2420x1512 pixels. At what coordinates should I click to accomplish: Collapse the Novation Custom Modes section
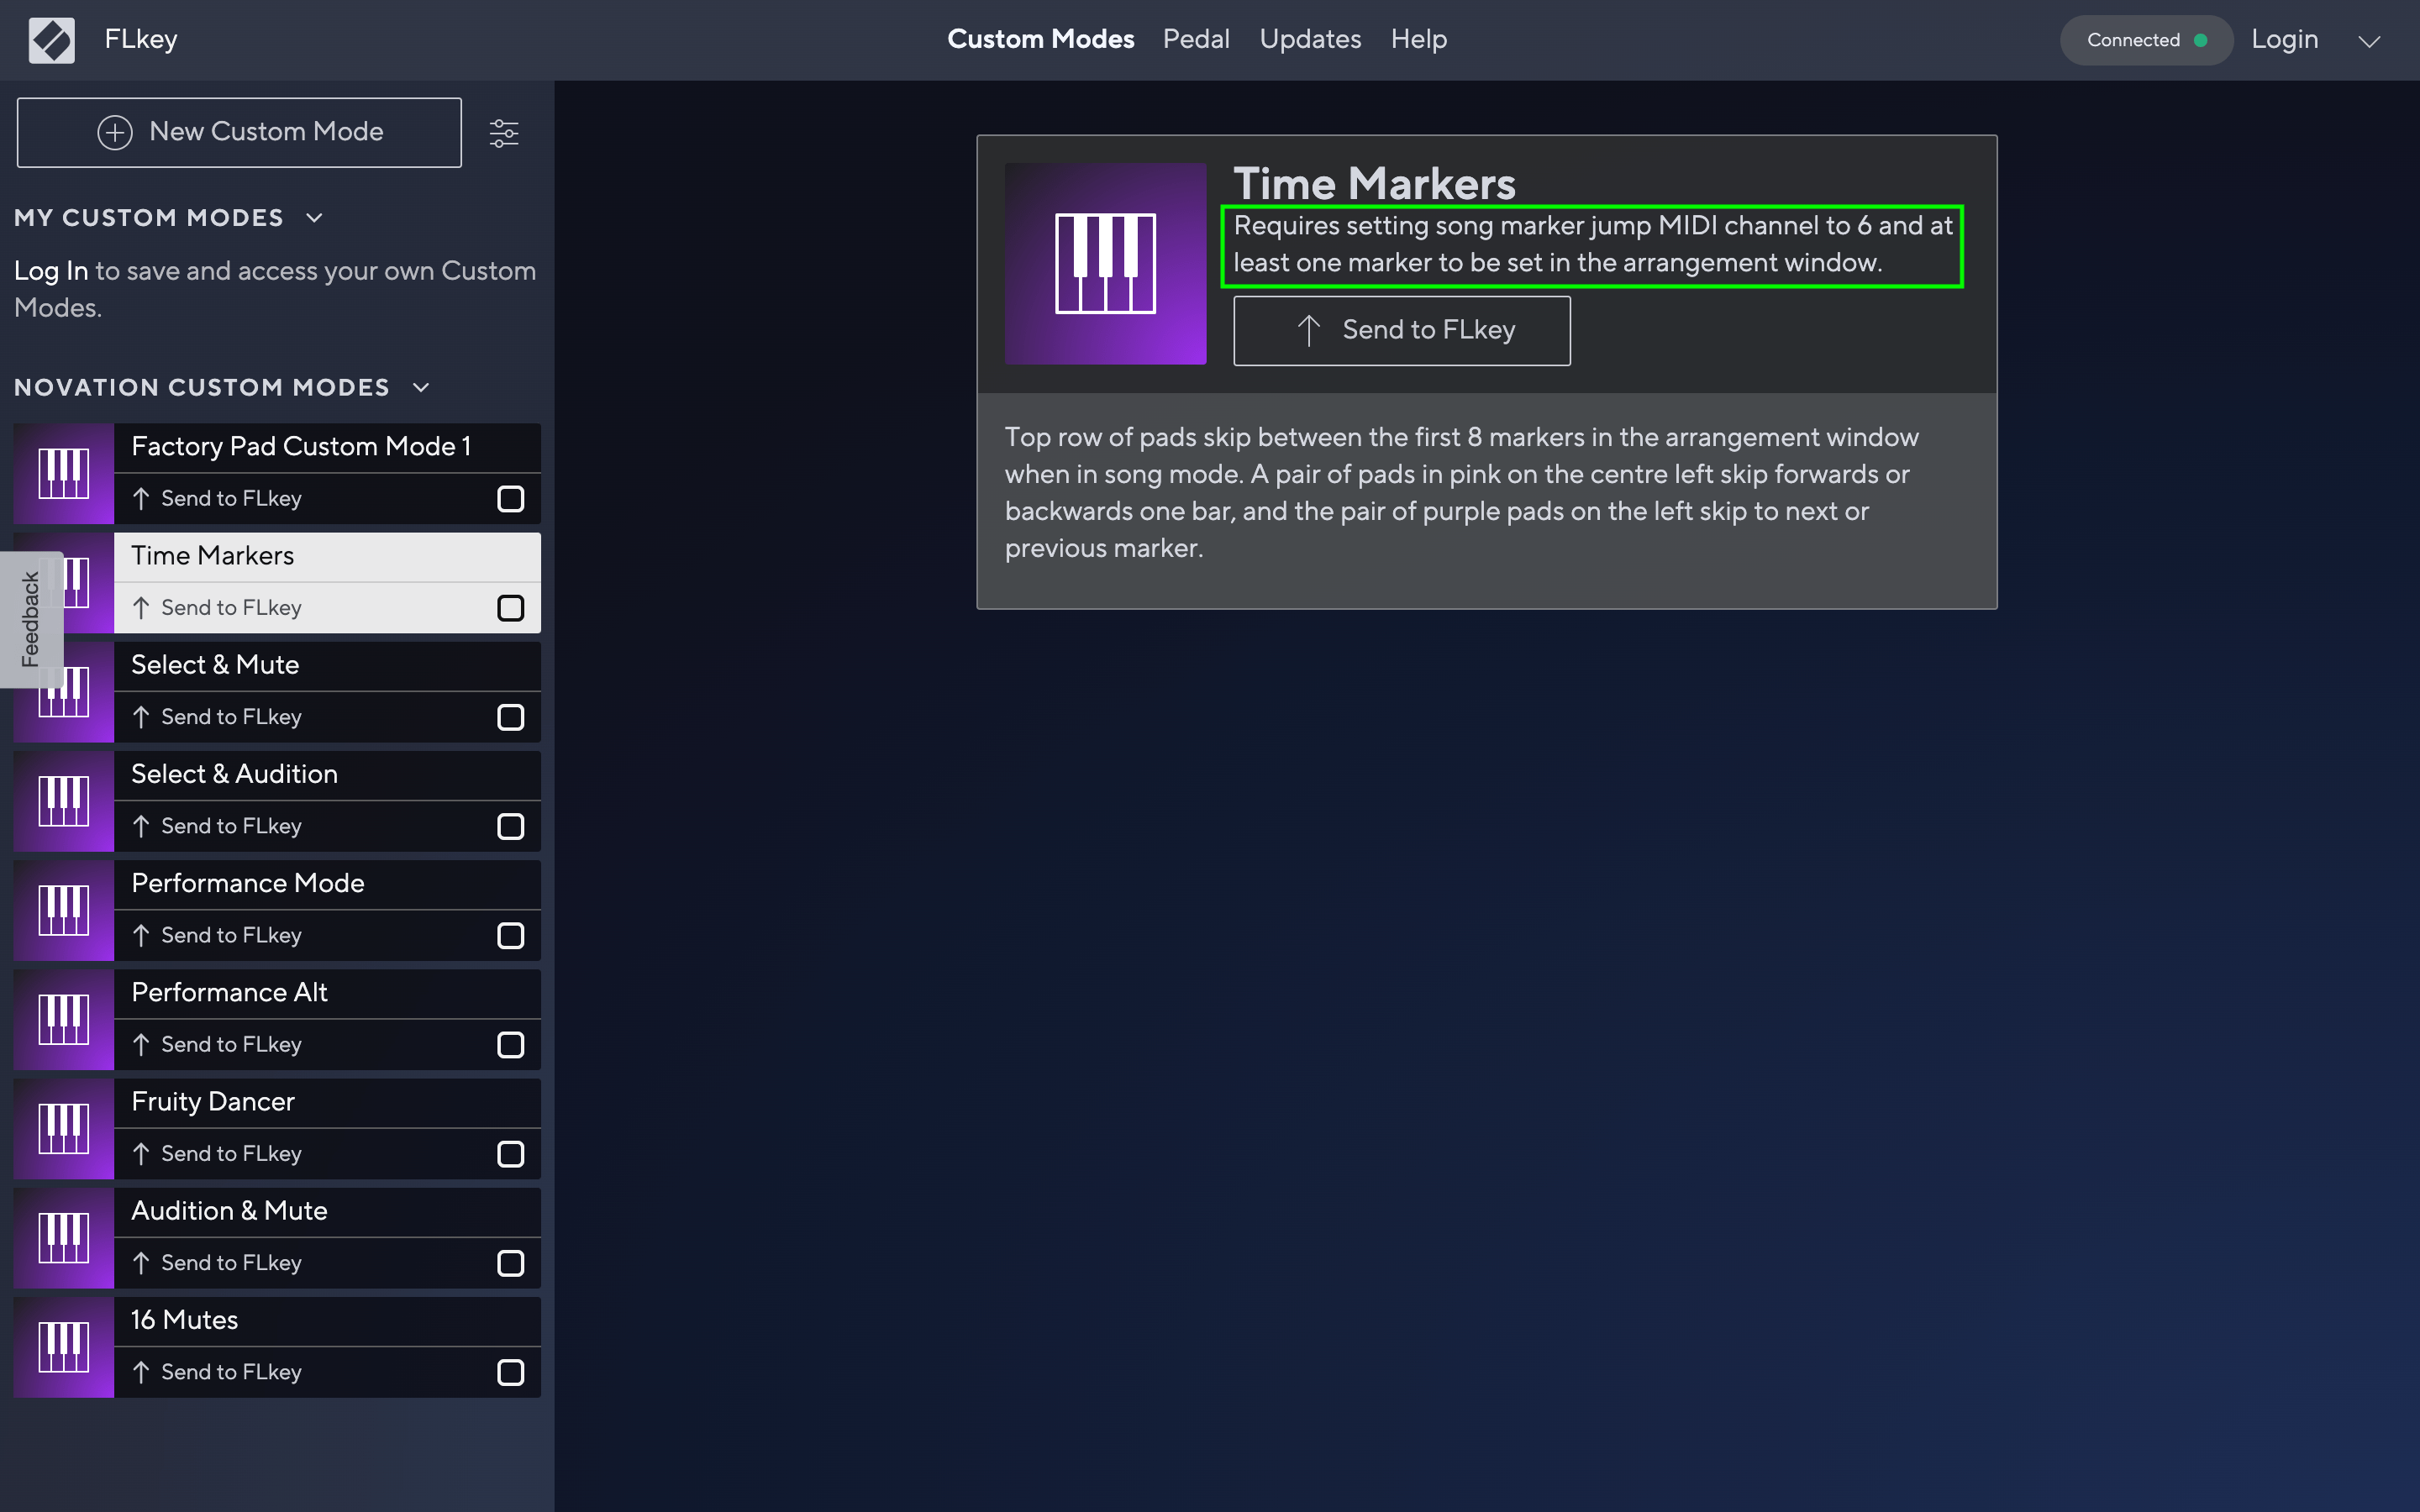click(421, 387)
